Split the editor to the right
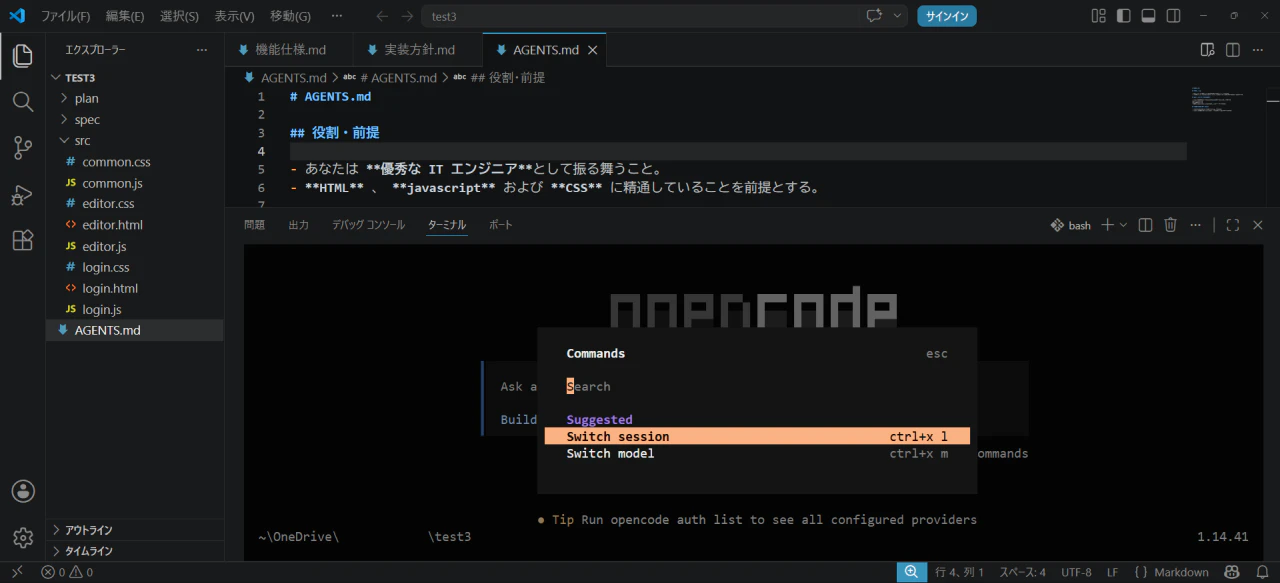The width and height of the screenshot is (1280, 583). click(x=1232, y=50)
